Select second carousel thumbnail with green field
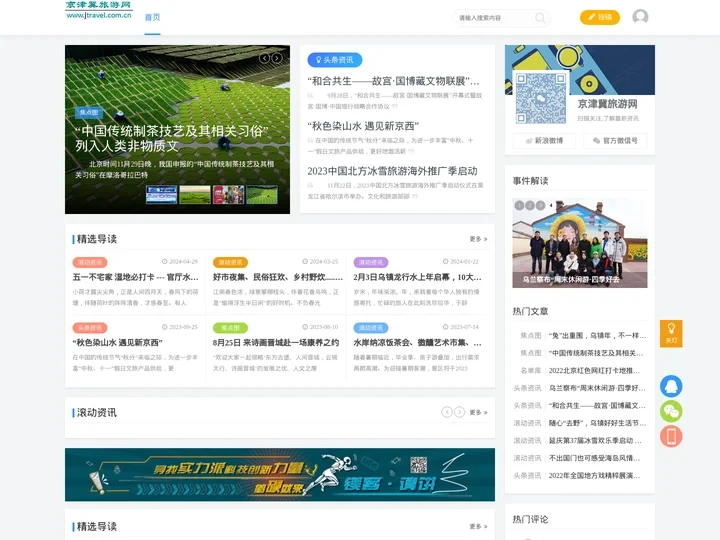 [195, 195]
